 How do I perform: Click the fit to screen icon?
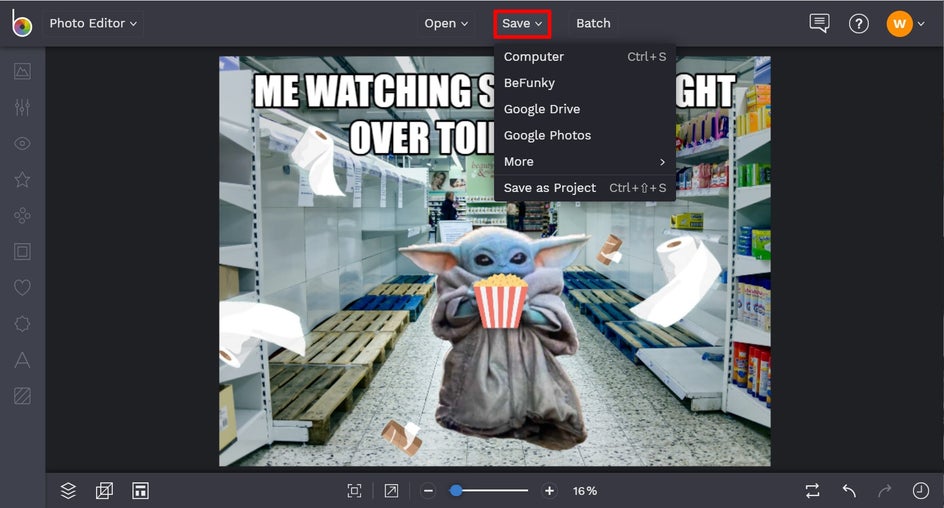point(355,491)
